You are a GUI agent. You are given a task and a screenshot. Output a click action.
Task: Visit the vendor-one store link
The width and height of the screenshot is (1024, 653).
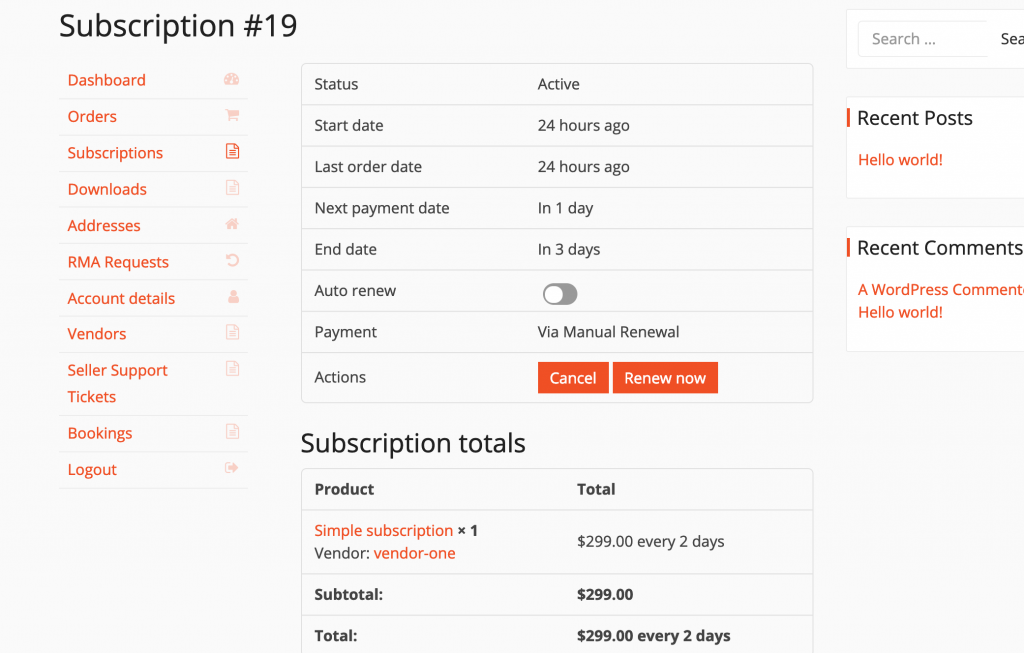point(414,553)
